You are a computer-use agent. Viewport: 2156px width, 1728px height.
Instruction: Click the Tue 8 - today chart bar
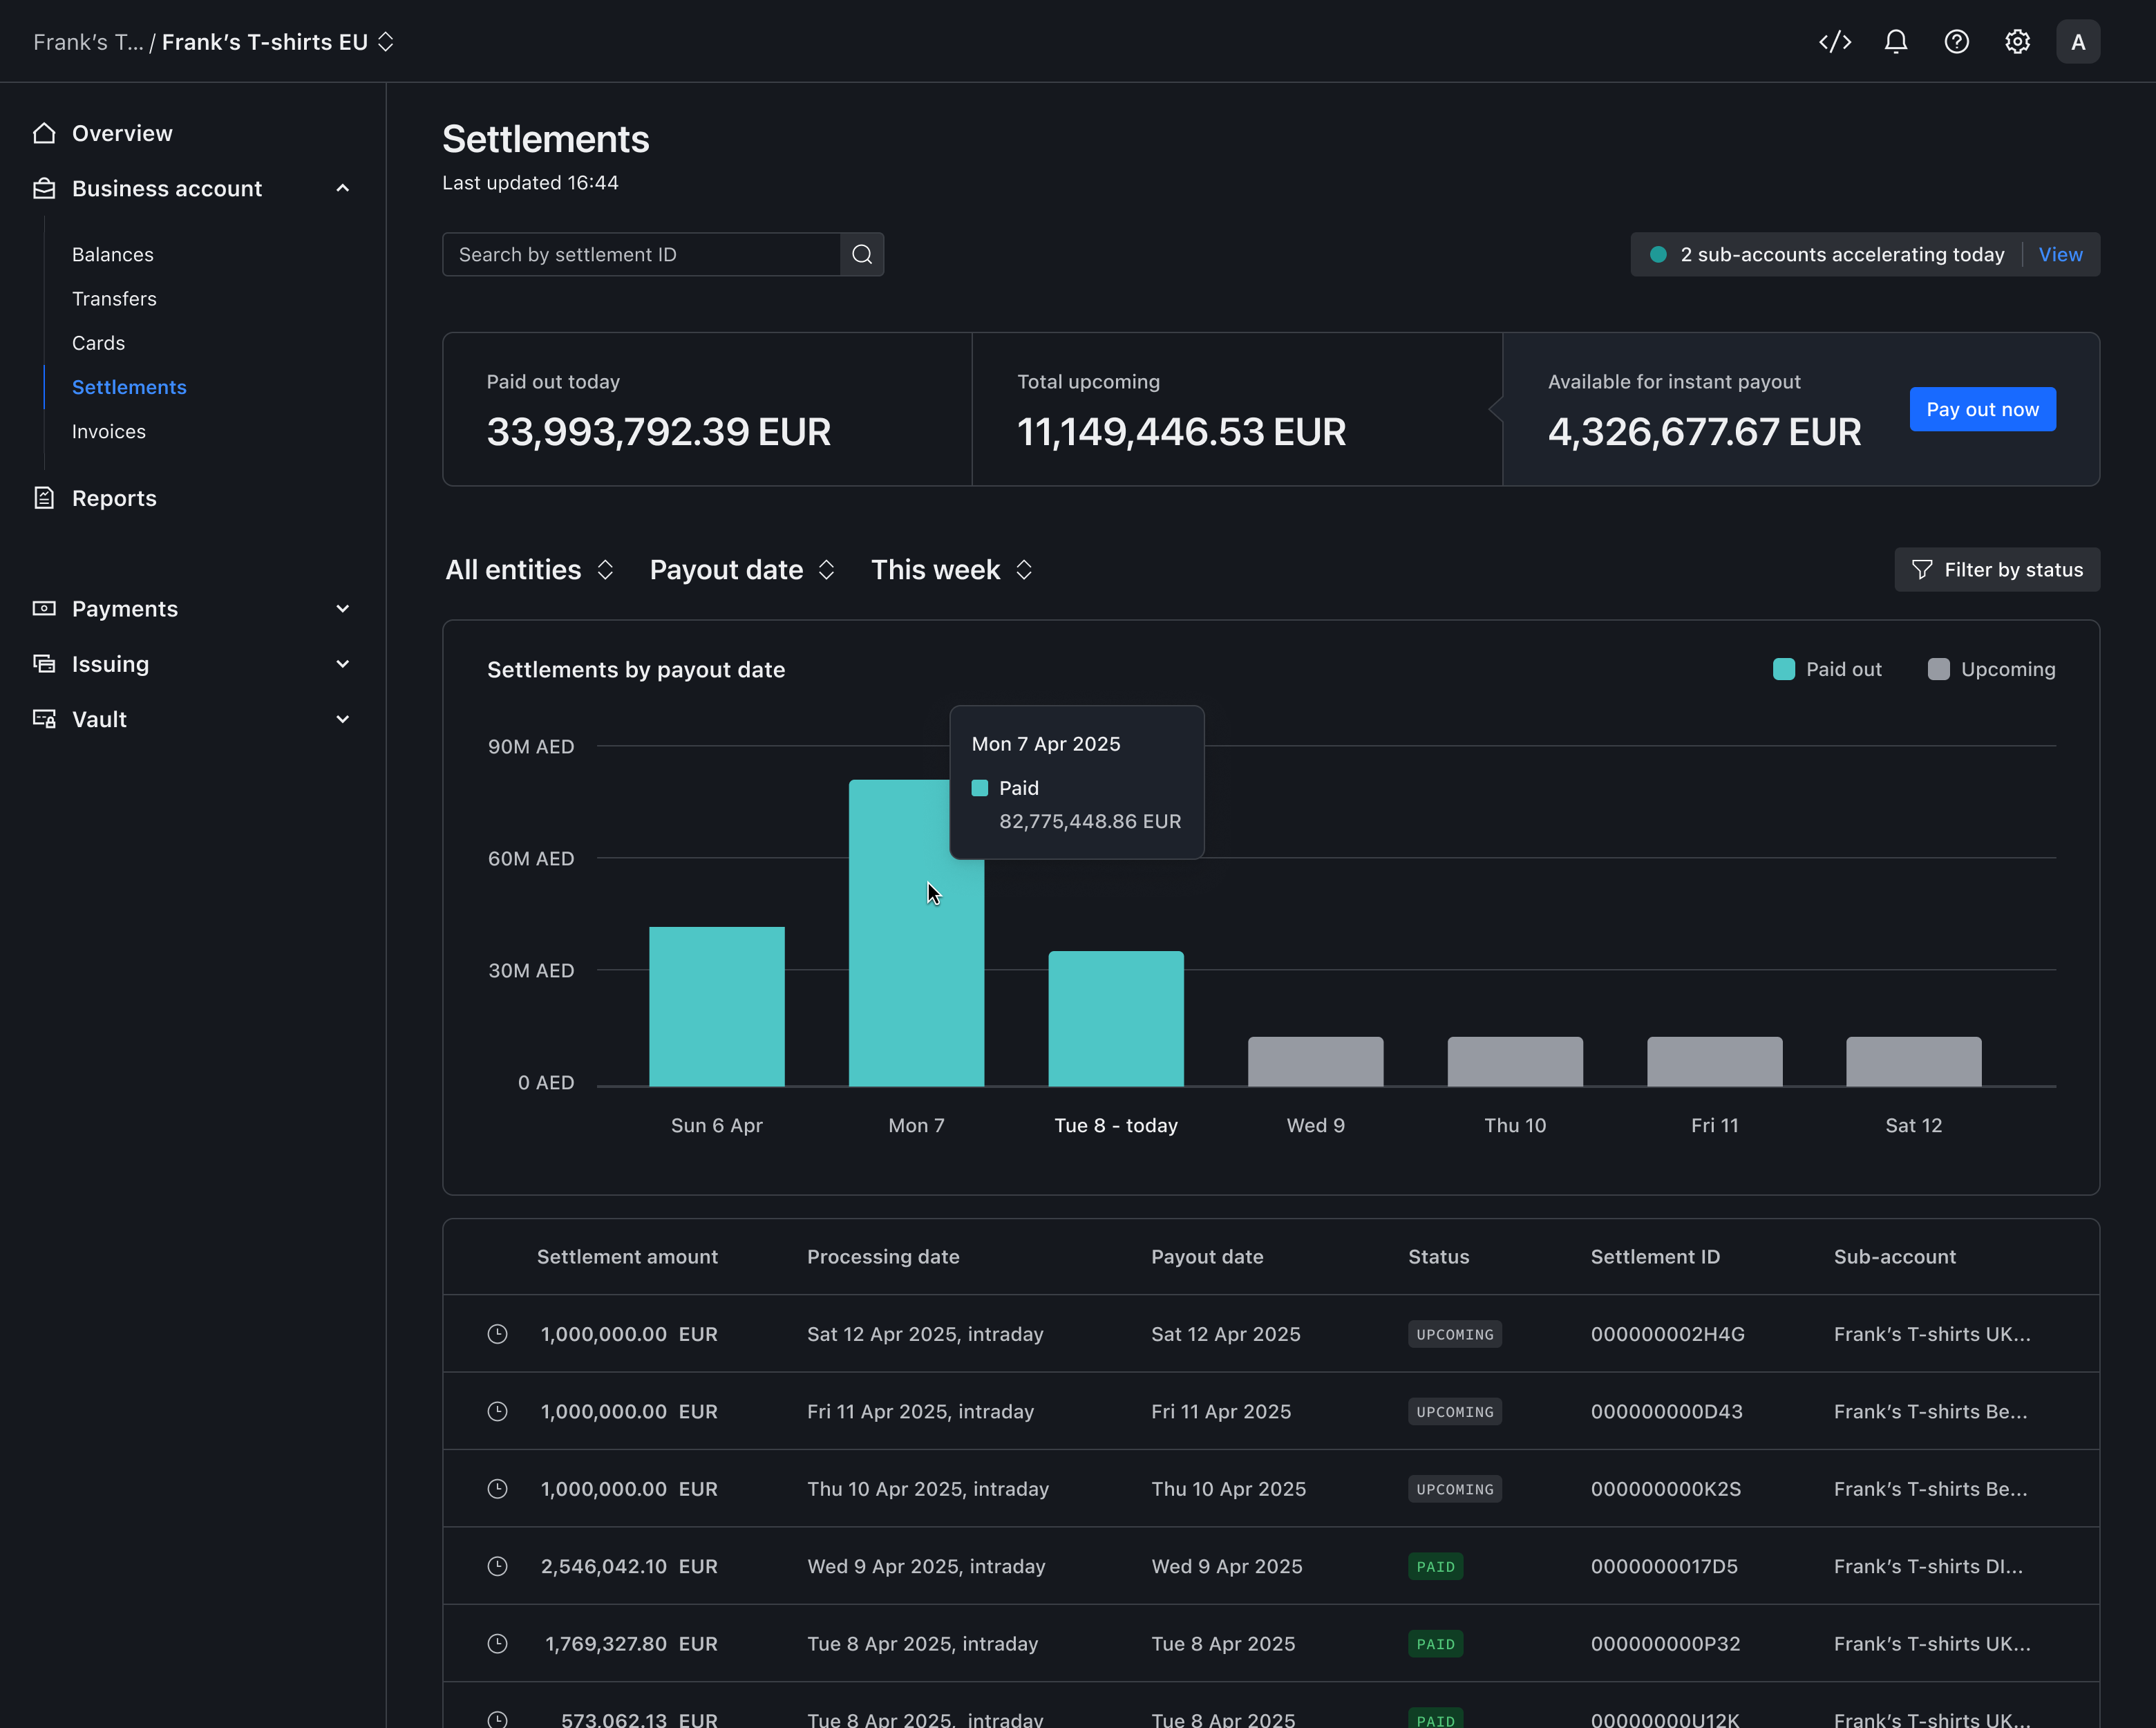(x=1116, y=1018)
